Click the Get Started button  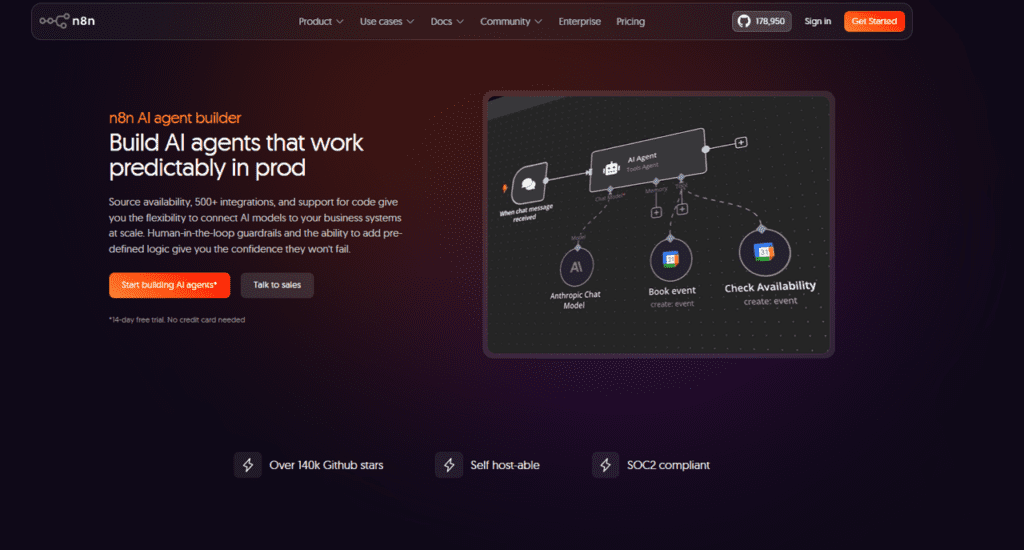(x=874, y=22)
